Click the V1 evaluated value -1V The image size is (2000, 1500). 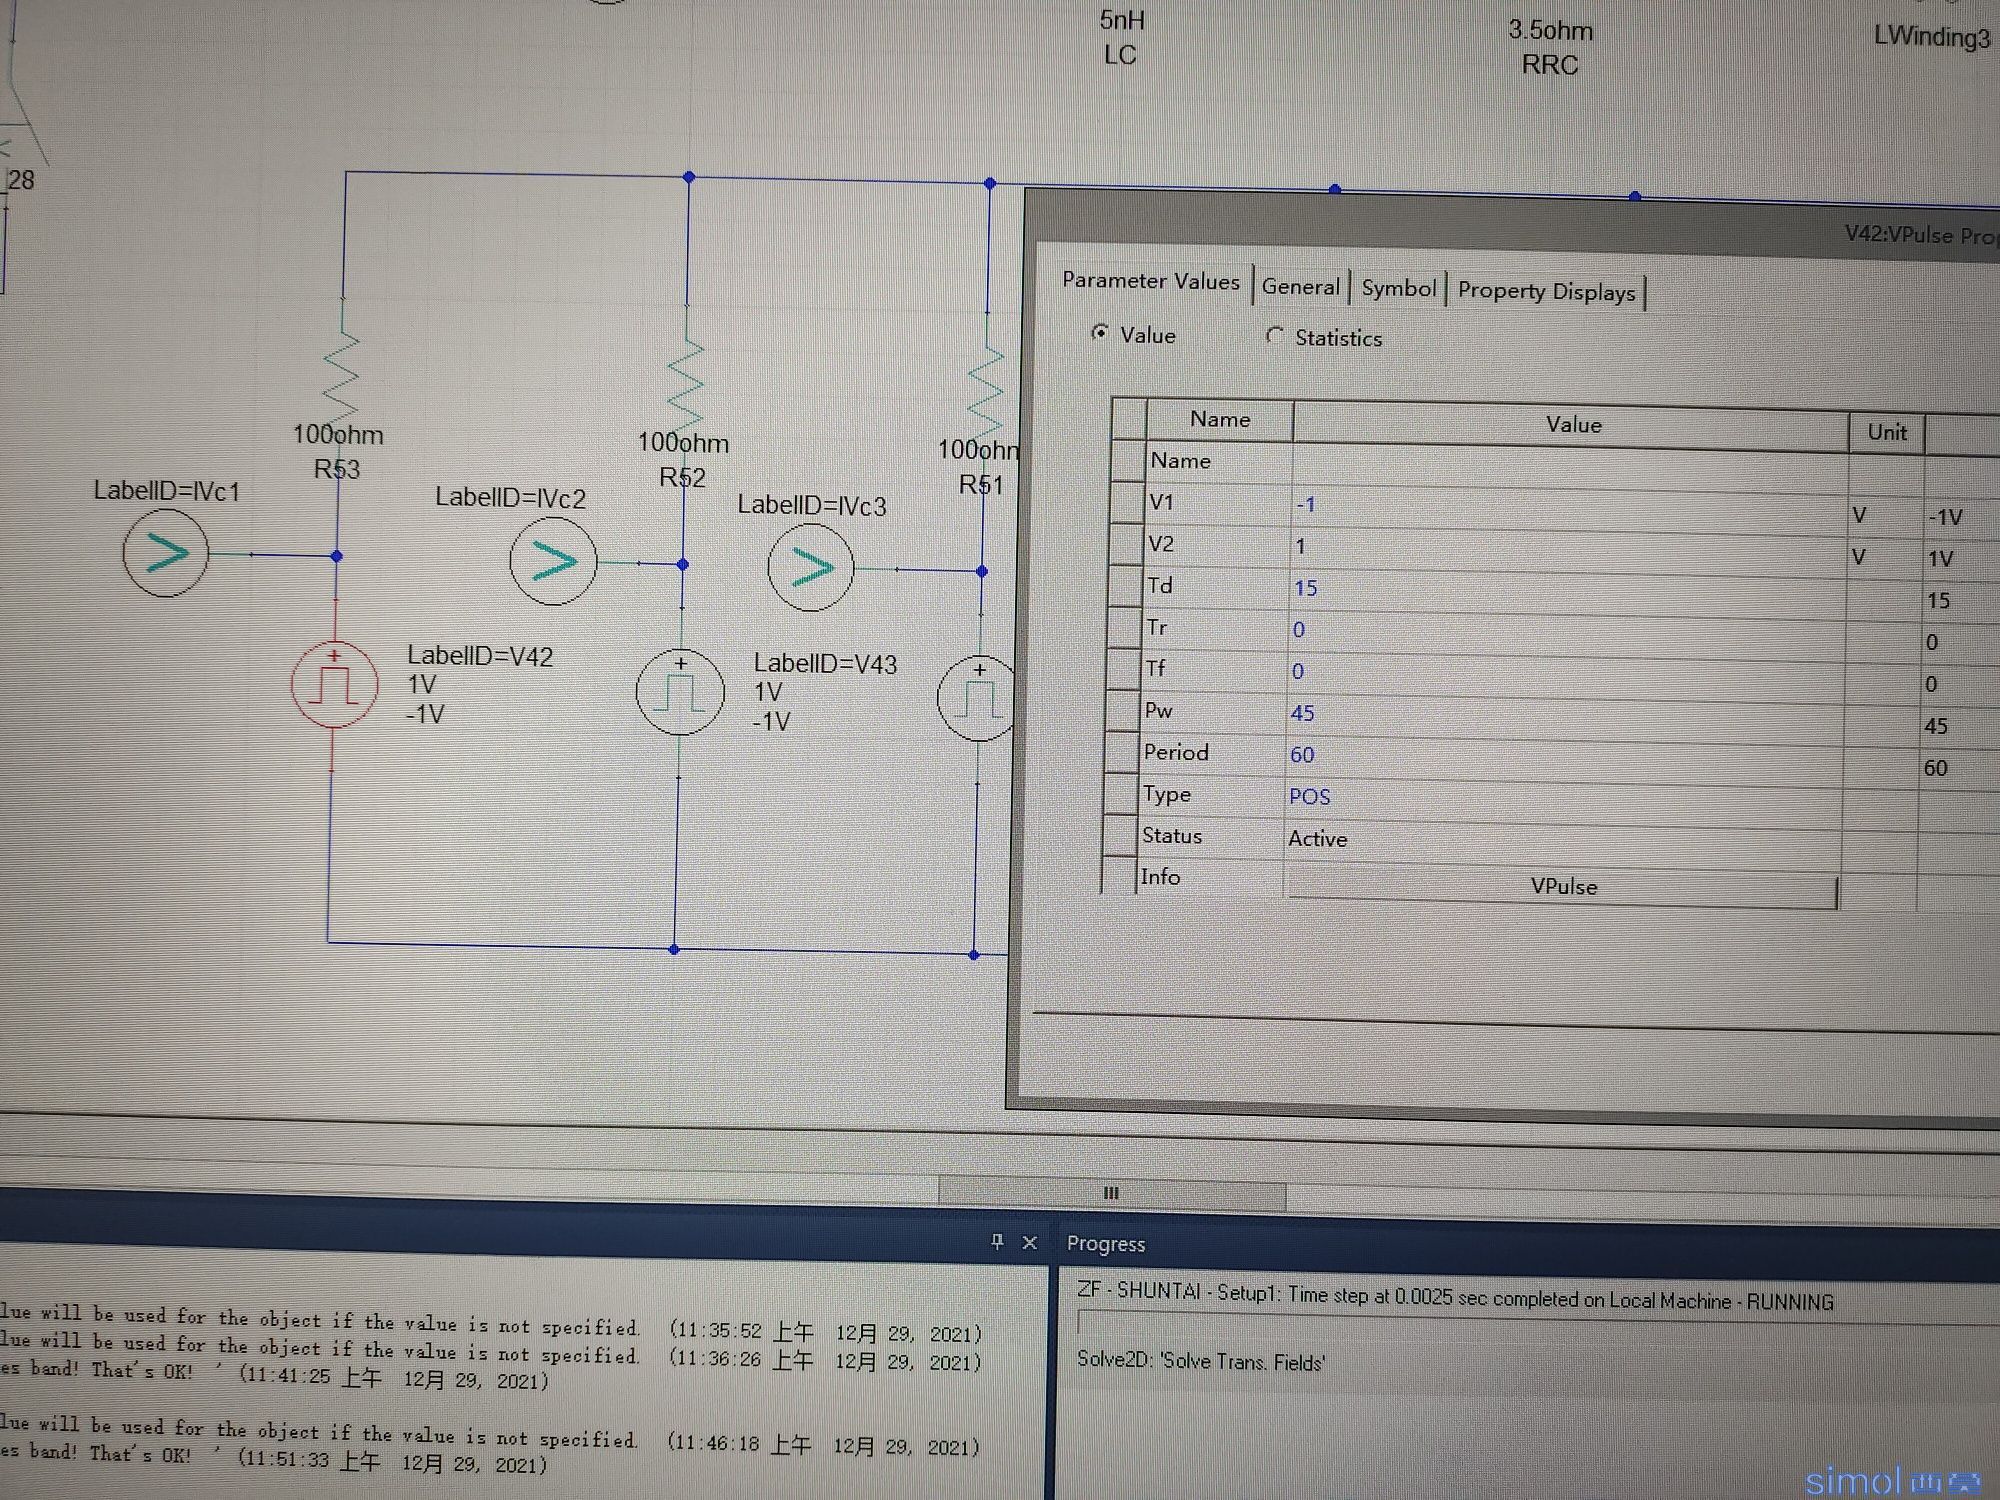point(1945,517)
